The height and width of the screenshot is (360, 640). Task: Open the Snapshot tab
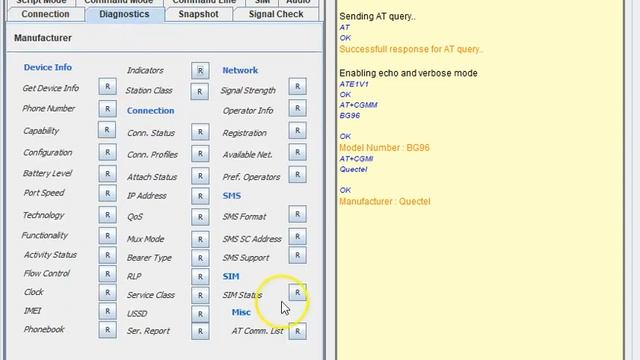click(x=198, y=14)
